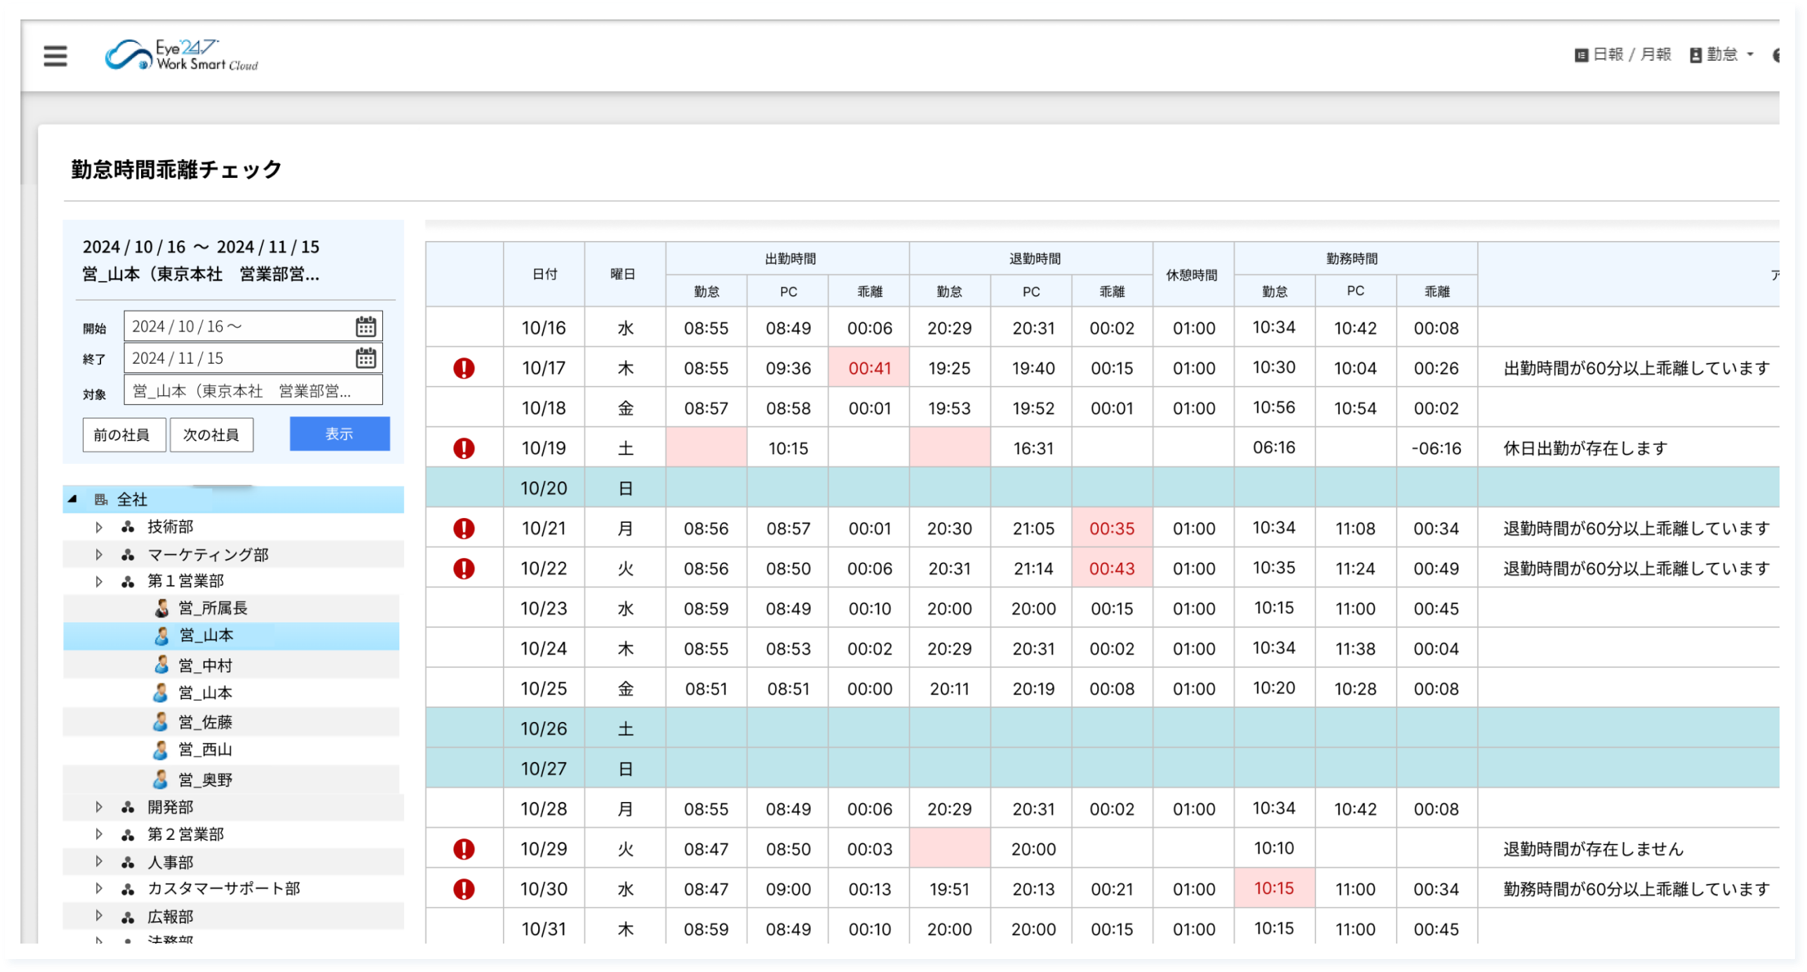Go to 前の社員

pyautogui.click(x=123, y=435)
